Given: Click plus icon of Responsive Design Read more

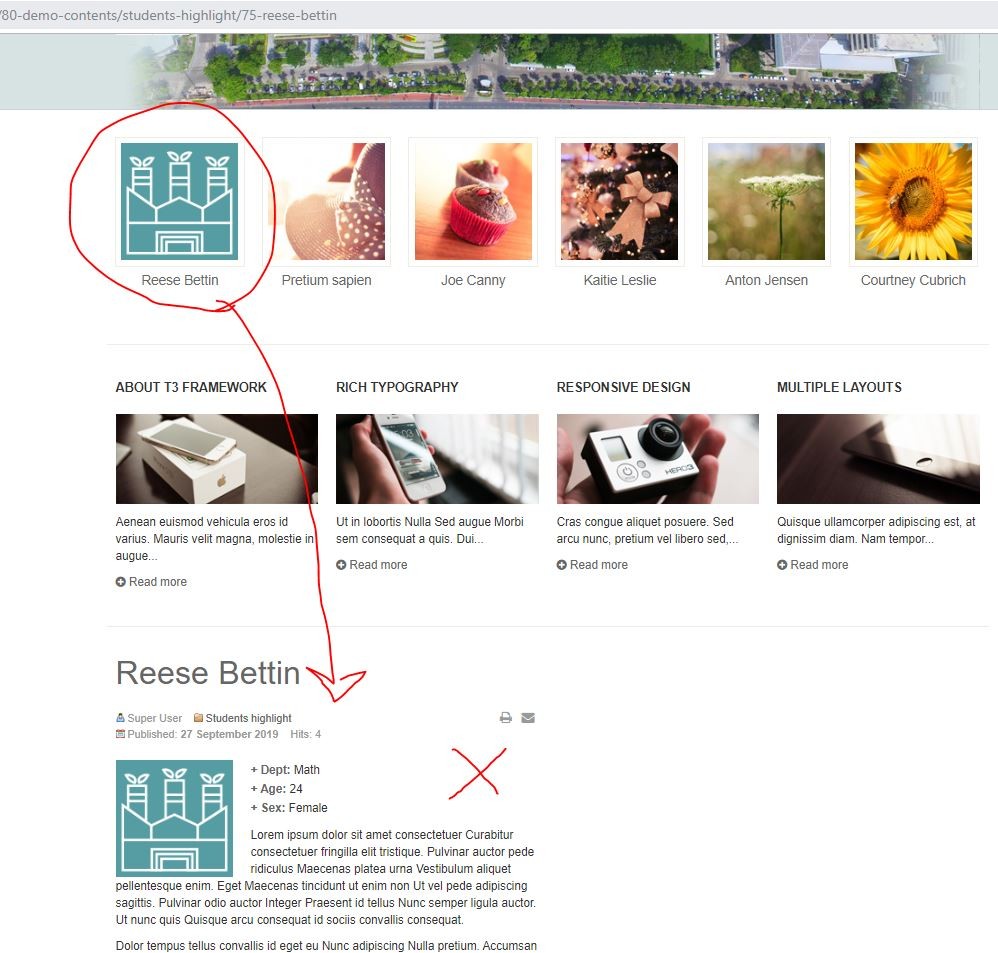Looking at the screenshot, I should coord(561,565).
